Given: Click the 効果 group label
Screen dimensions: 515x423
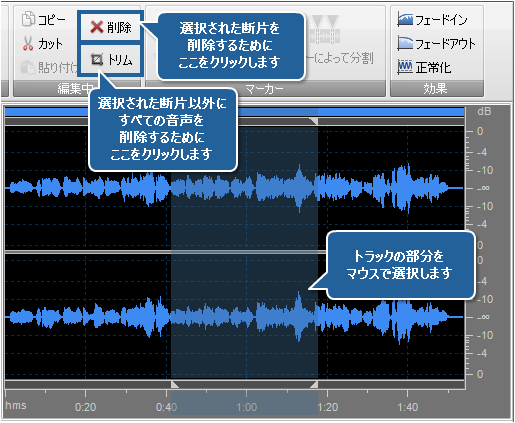Looking at the screenshot, I should click(435, 89).
